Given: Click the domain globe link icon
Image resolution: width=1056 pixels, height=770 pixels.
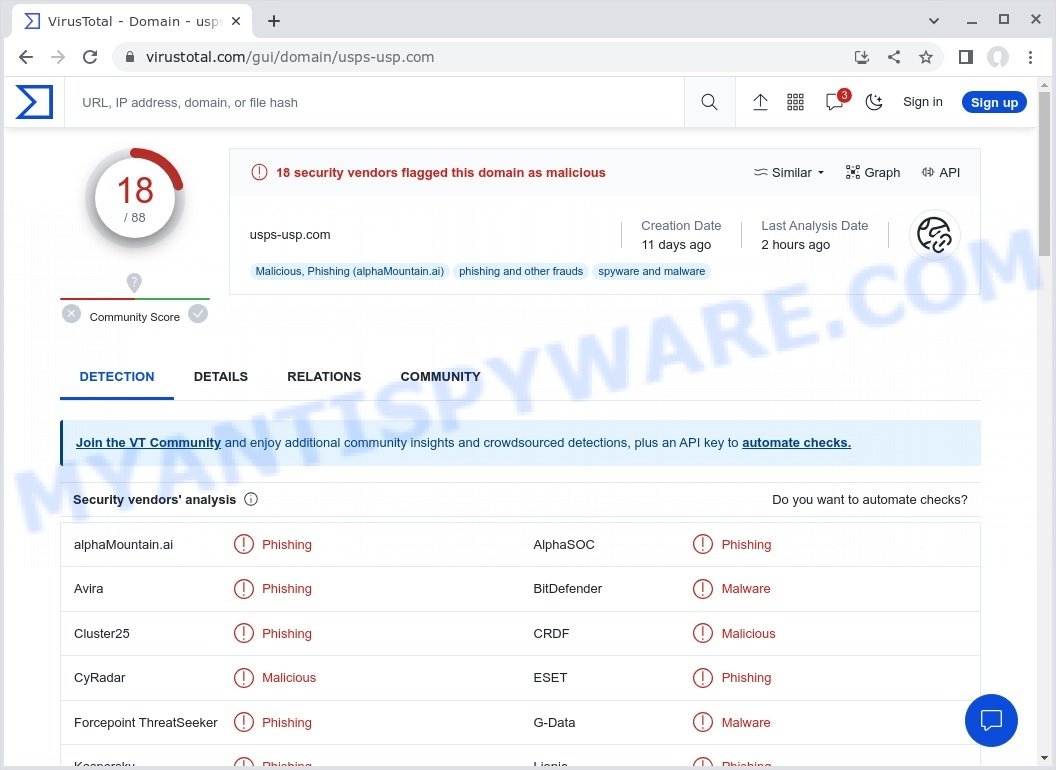Looking at the screenshot, I should click(934, 235).
